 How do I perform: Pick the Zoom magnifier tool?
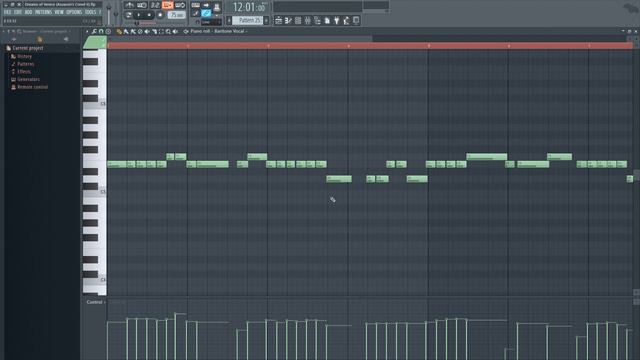coord(168,31)
